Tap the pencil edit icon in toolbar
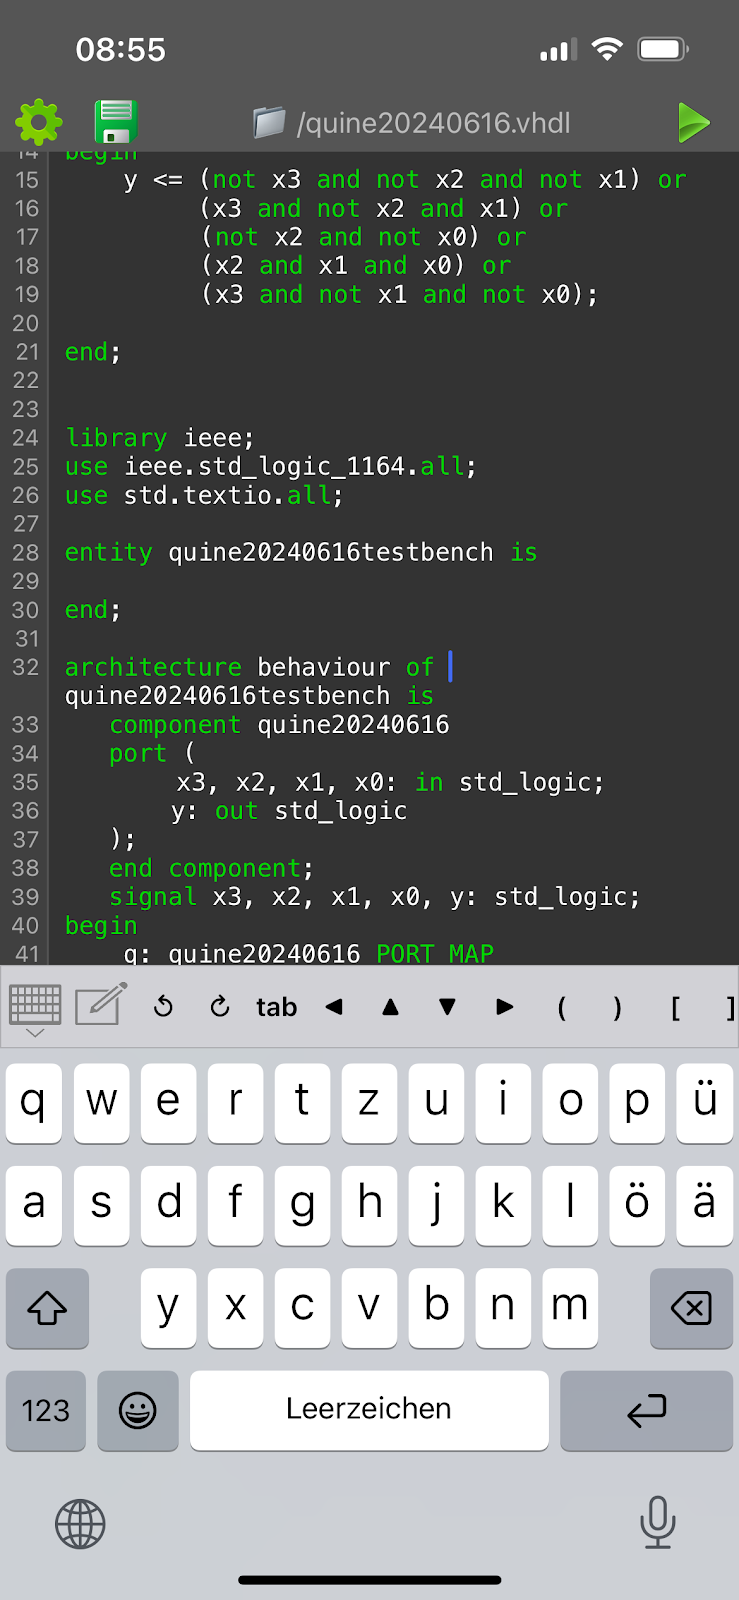The width and height of the screenshot is (739, 1600). tap(101, 1005)
